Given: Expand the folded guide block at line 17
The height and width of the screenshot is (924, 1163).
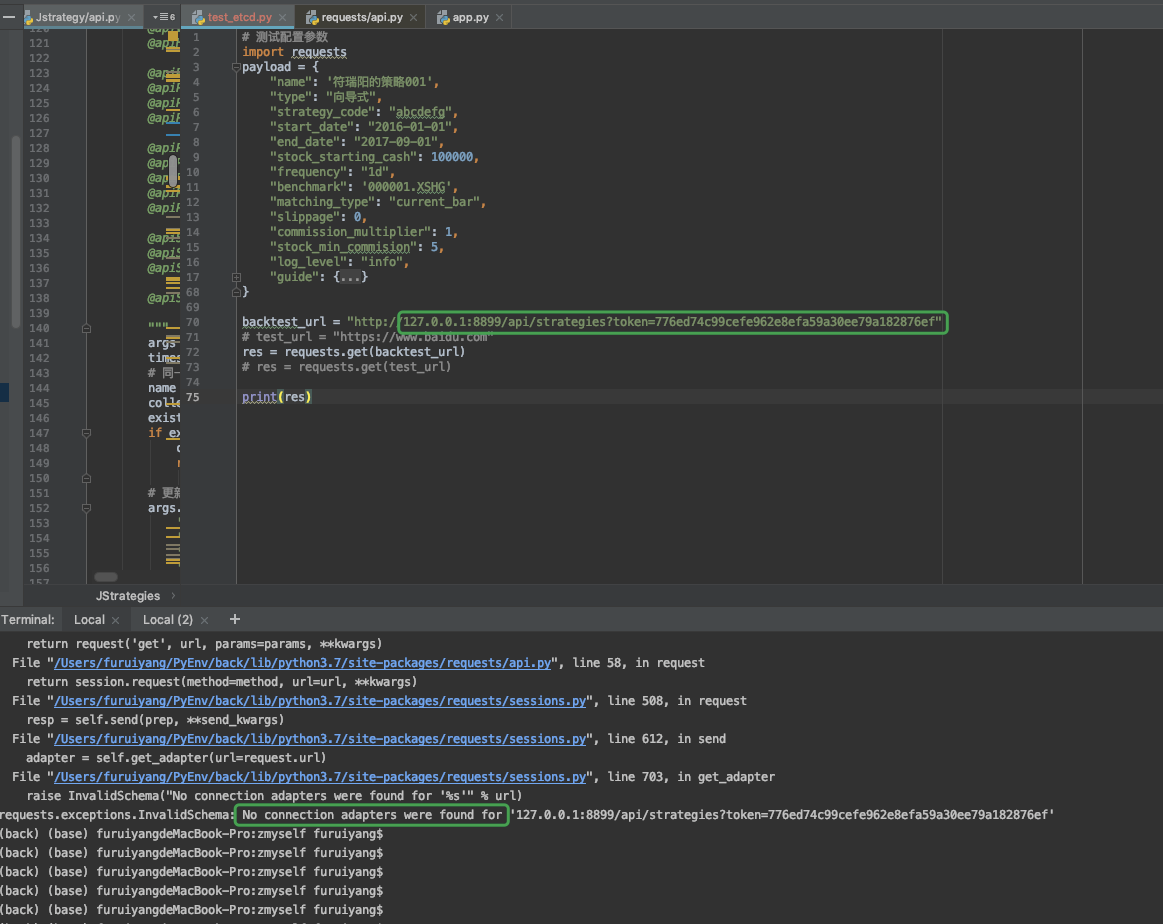Looking at the screenshot, I should tap(236, 277).
